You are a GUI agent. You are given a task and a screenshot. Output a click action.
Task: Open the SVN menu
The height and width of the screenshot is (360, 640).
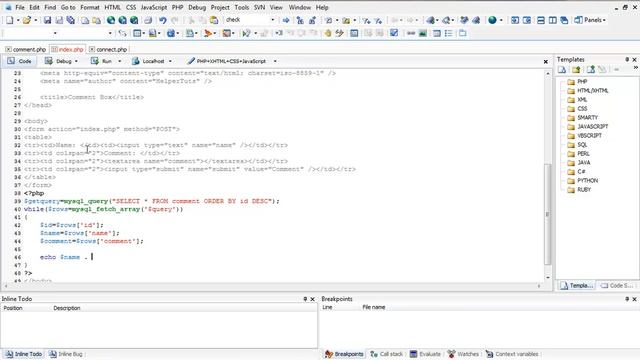coord(259,7)
